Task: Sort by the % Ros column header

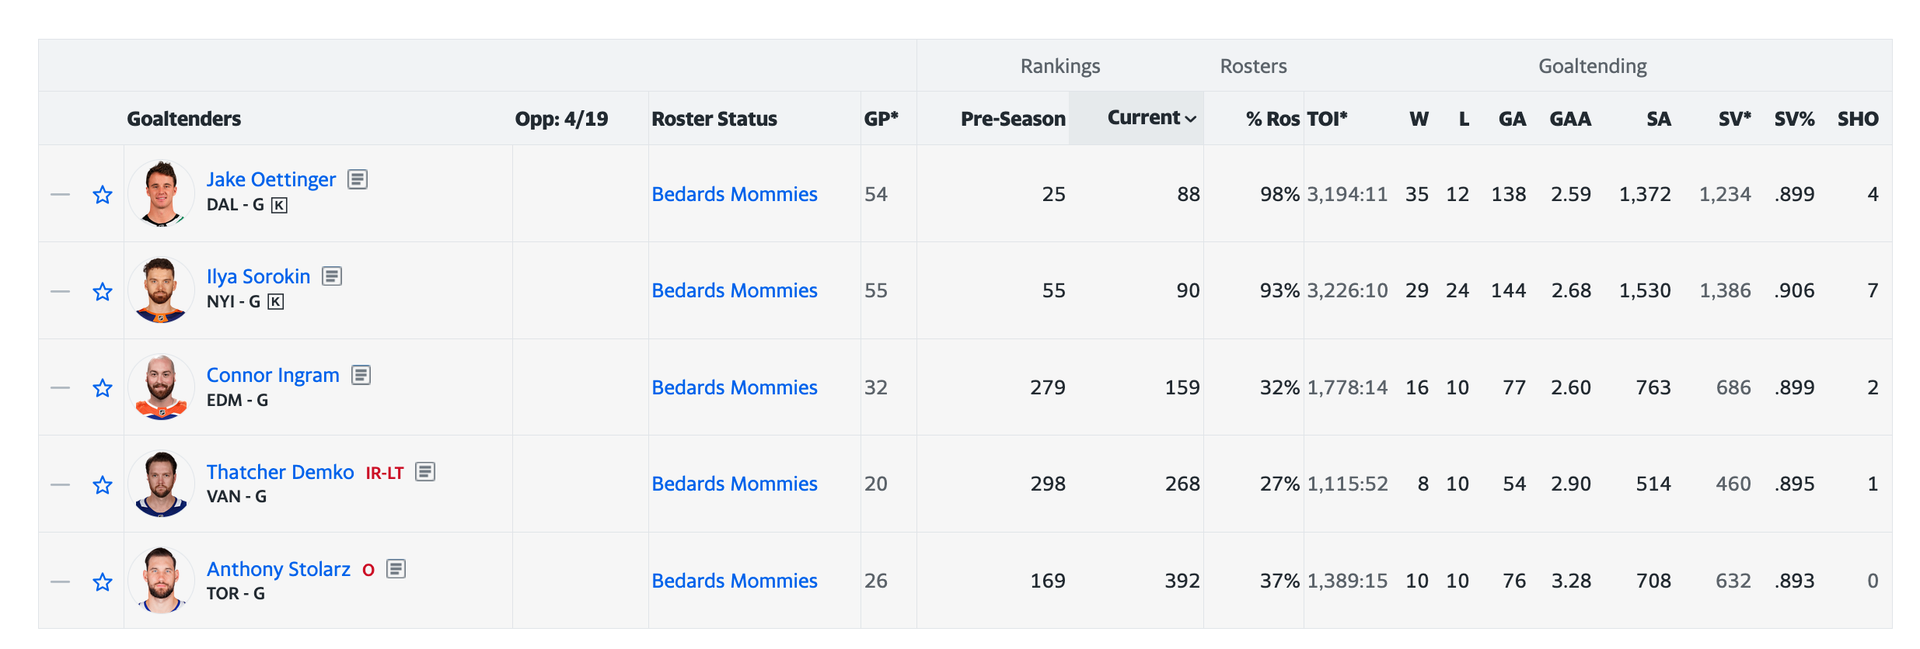Action: 1272,119
